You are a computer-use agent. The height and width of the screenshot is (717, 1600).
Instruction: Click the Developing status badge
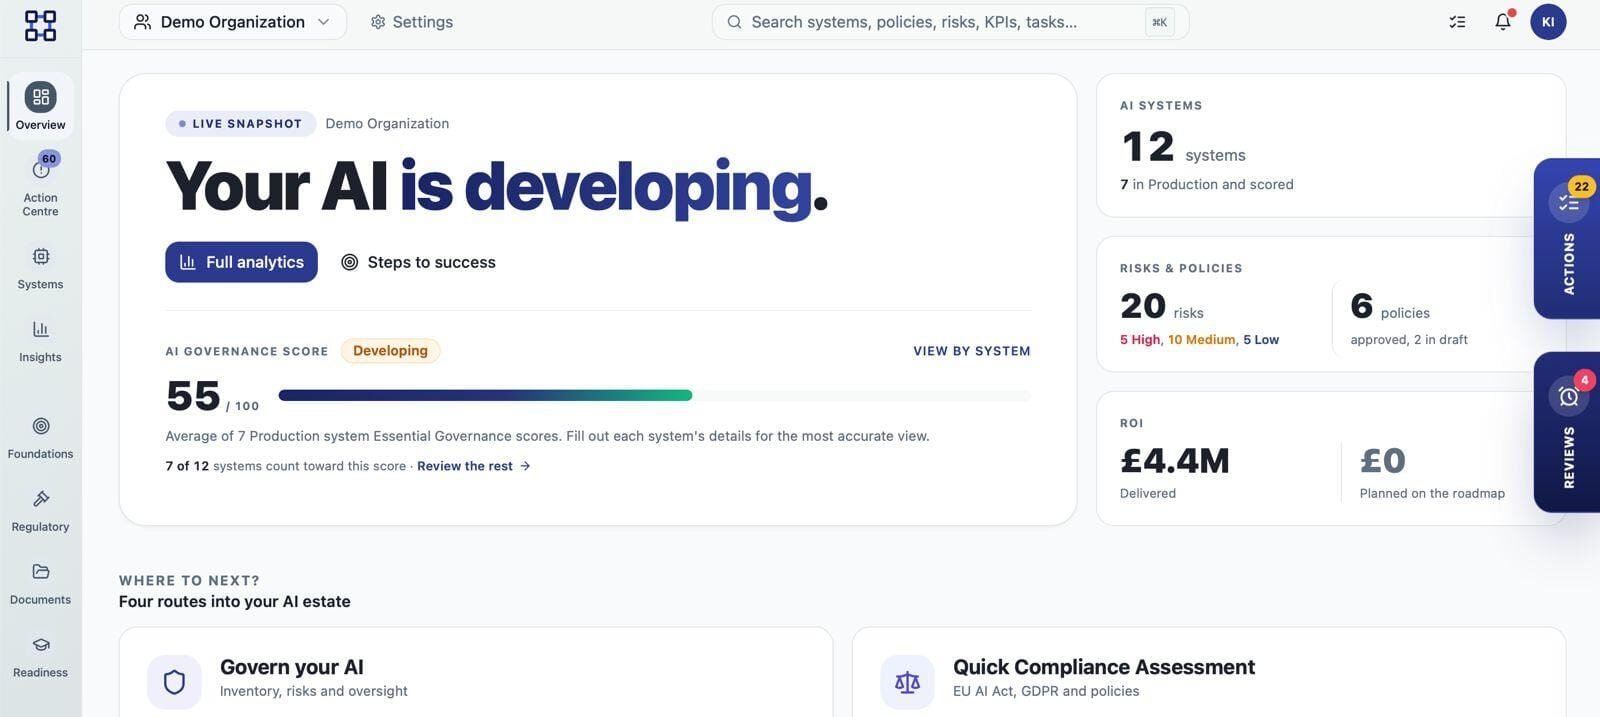click(390, 351)
